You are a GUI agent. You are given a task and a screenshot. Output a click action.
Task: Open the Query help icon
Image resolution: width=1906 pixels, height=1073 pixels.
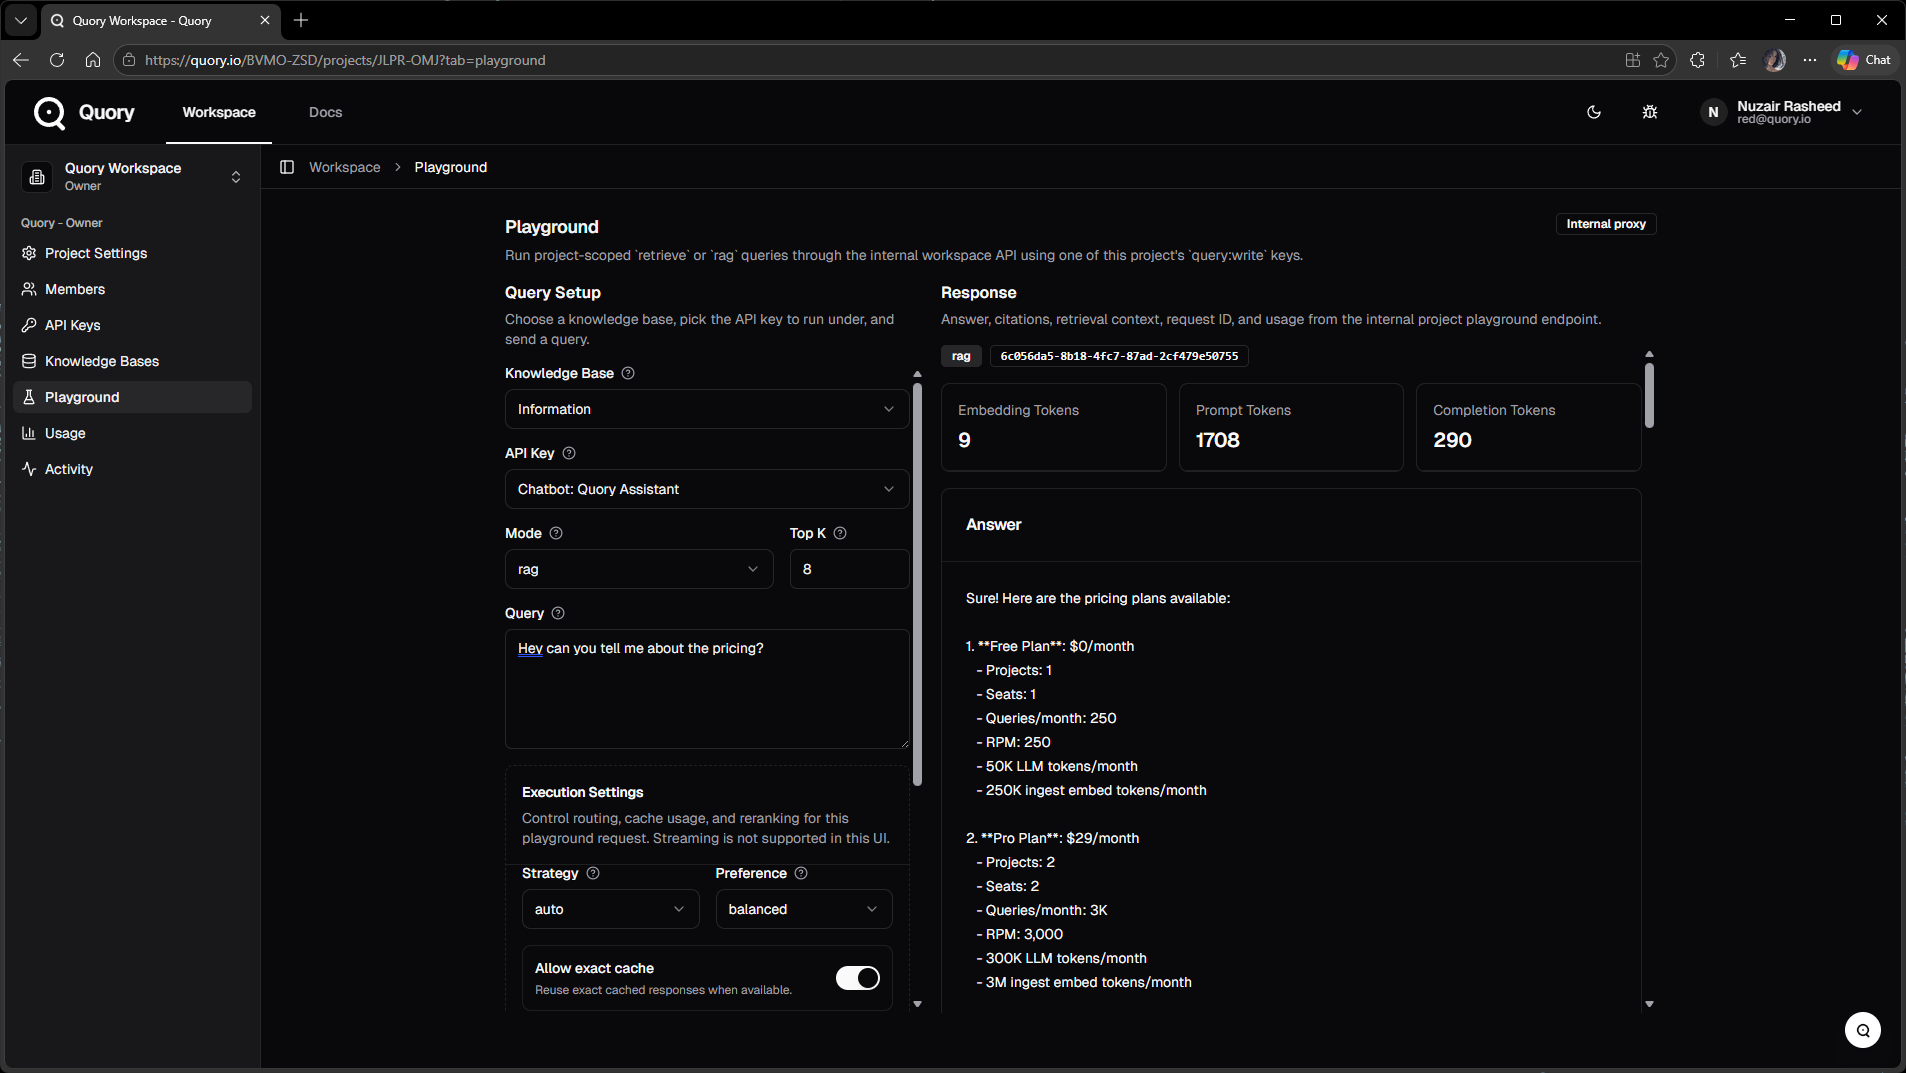click(x=558, y=613)
